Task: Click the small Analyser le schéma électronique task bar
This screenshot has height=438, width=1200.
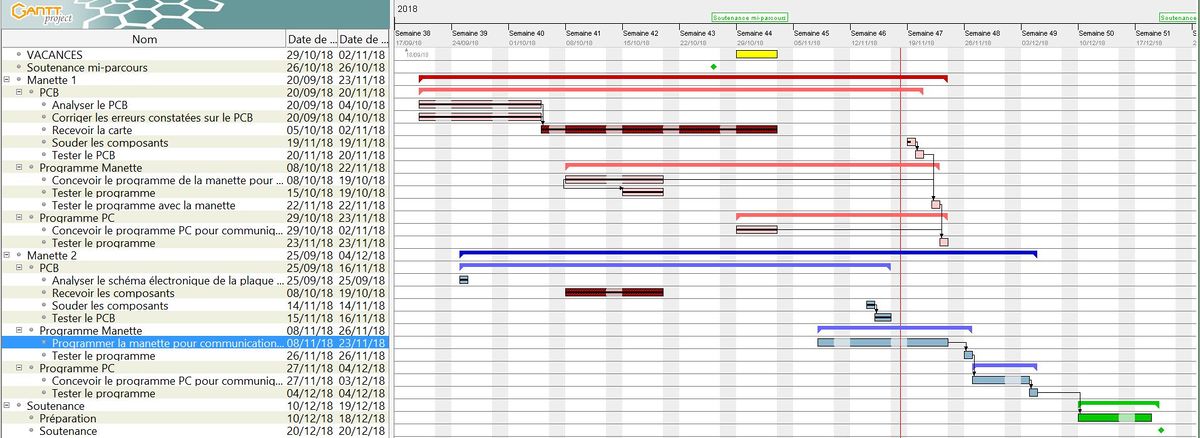Action: point(464,280)
